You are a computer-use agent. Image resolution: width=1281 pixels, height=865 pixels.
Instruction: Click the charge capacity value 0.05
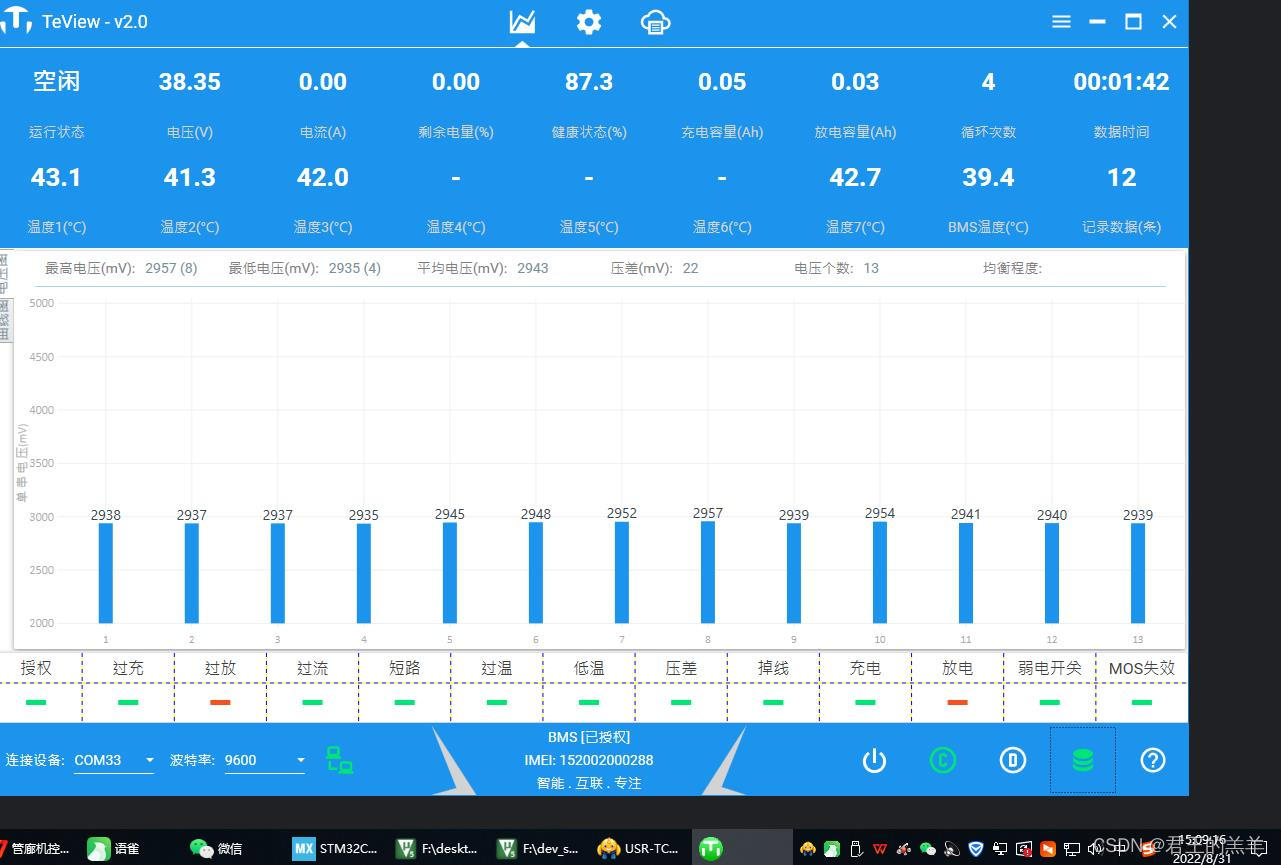tap(722, 82)
